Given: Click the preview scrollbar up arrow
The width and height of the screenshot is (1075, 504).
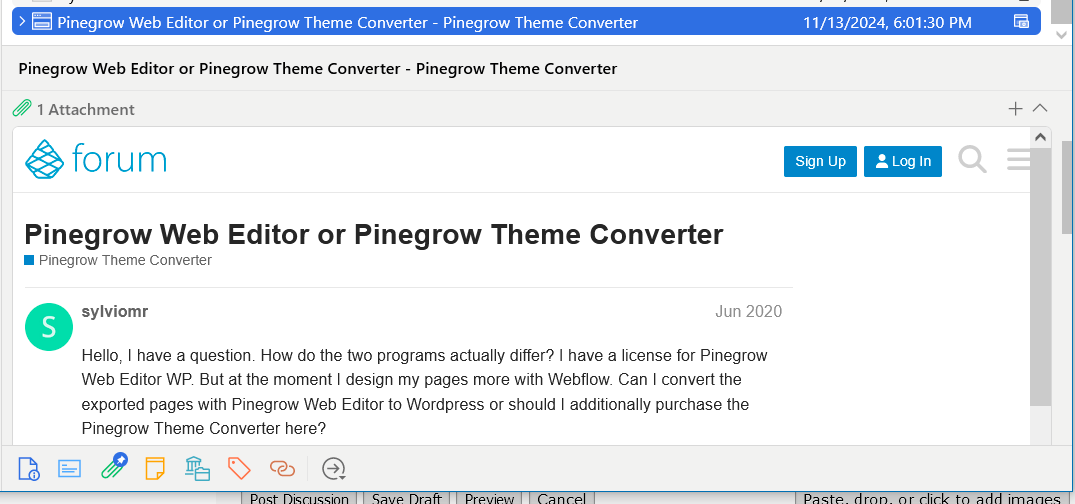Looking at the screenshot, I should [x=1040, y=137].
